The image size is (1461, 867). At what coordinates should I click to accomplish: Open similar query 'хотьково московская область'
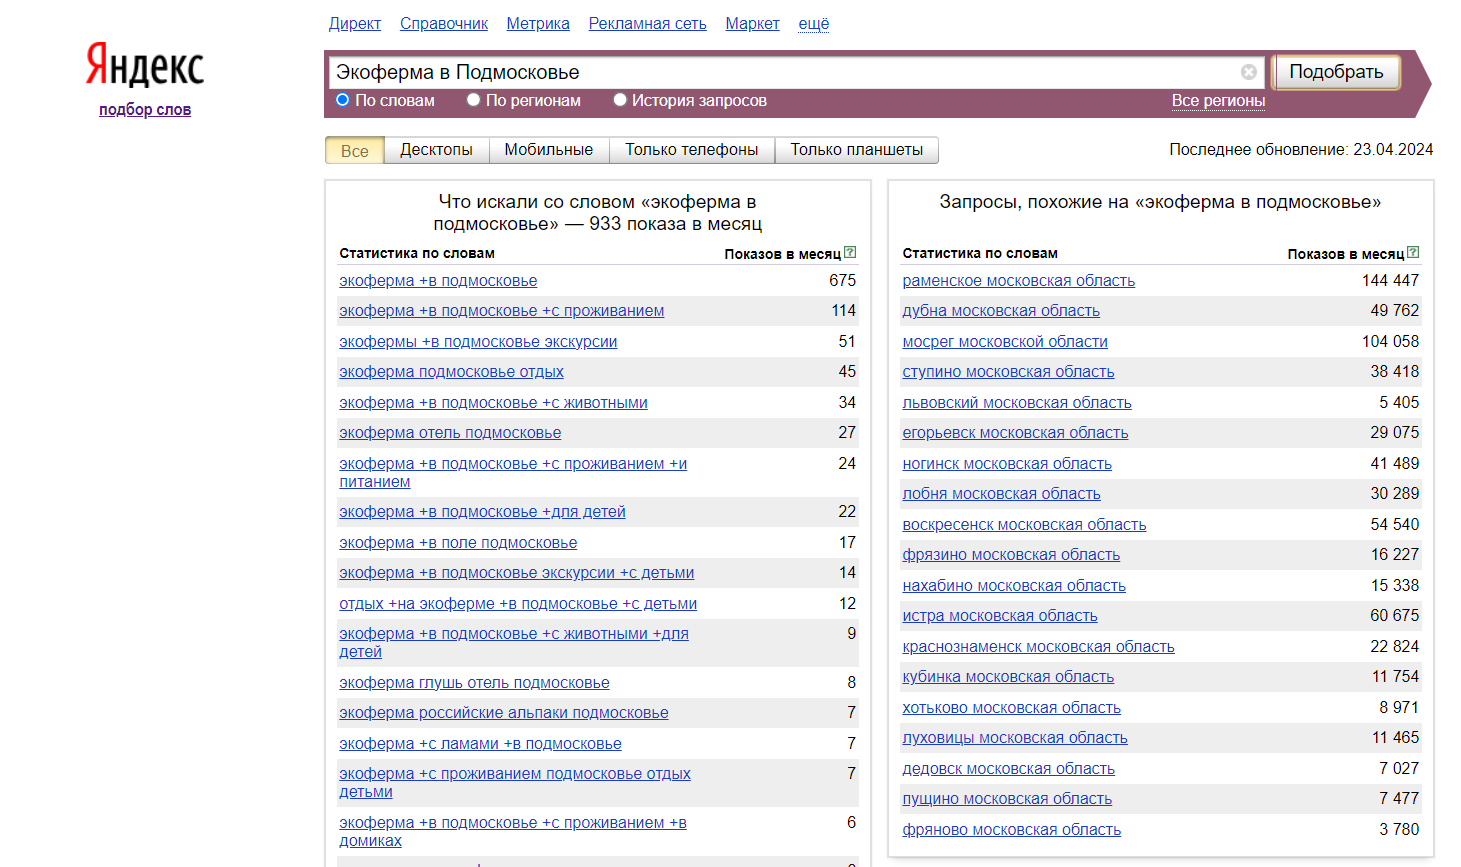[1011, 708]
